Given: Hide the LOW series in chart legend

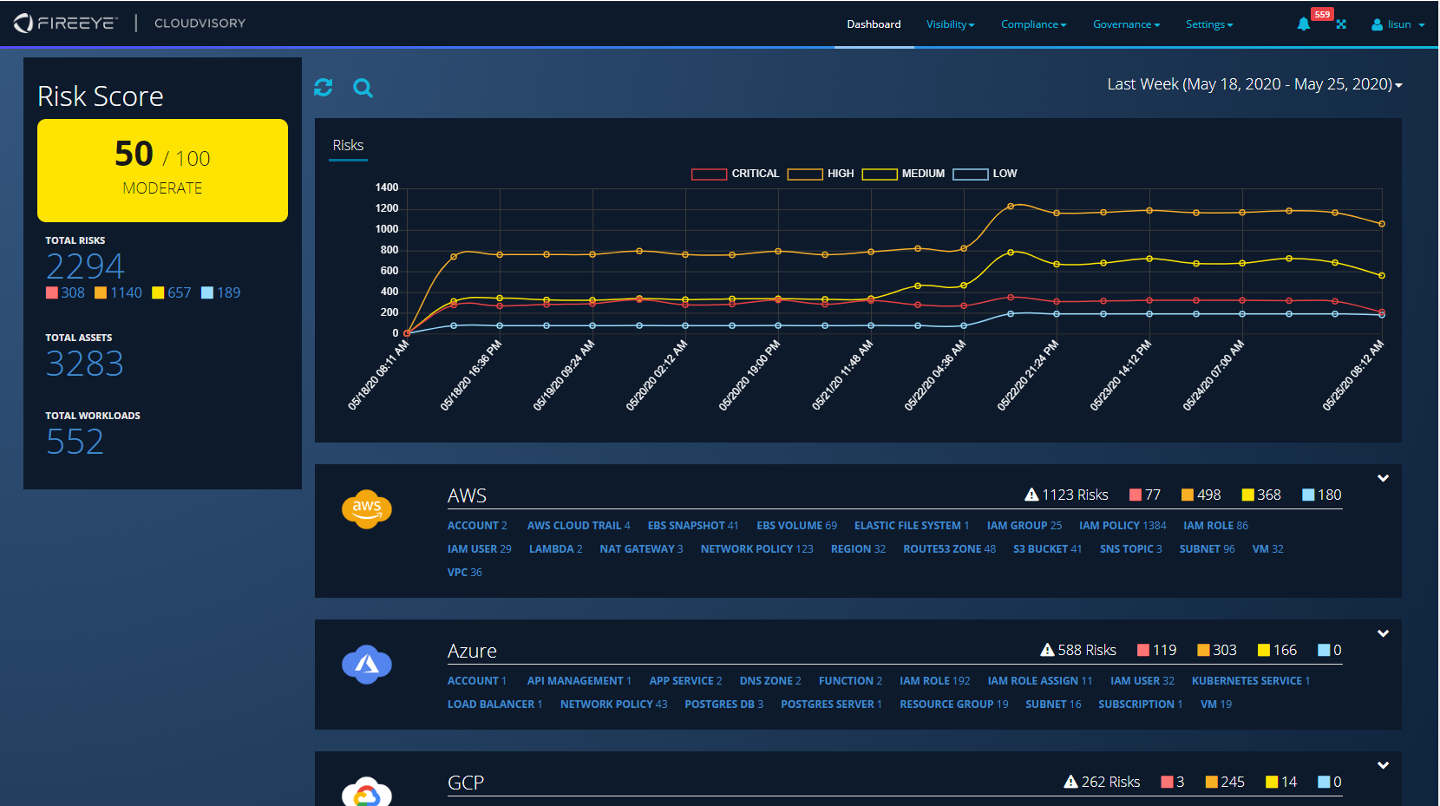Looking at the screenshot, I should click(x=985, y=174).
